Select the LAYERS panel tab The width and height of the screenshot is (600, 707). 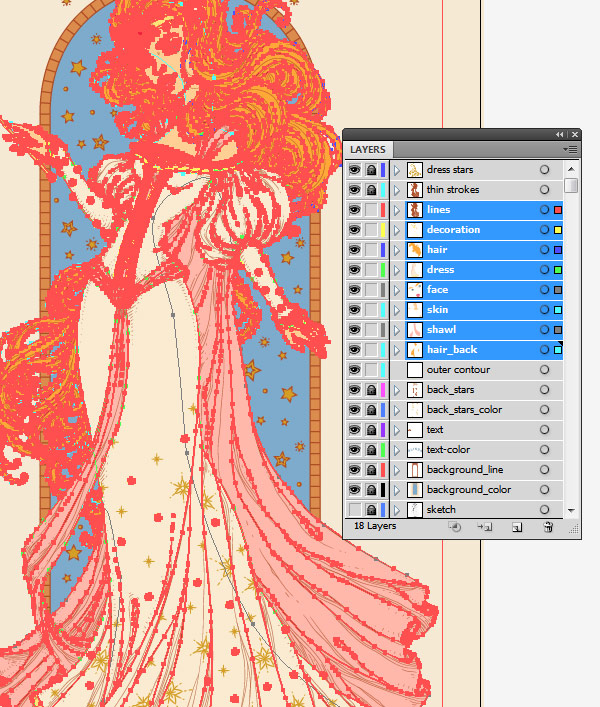[368, 150]
